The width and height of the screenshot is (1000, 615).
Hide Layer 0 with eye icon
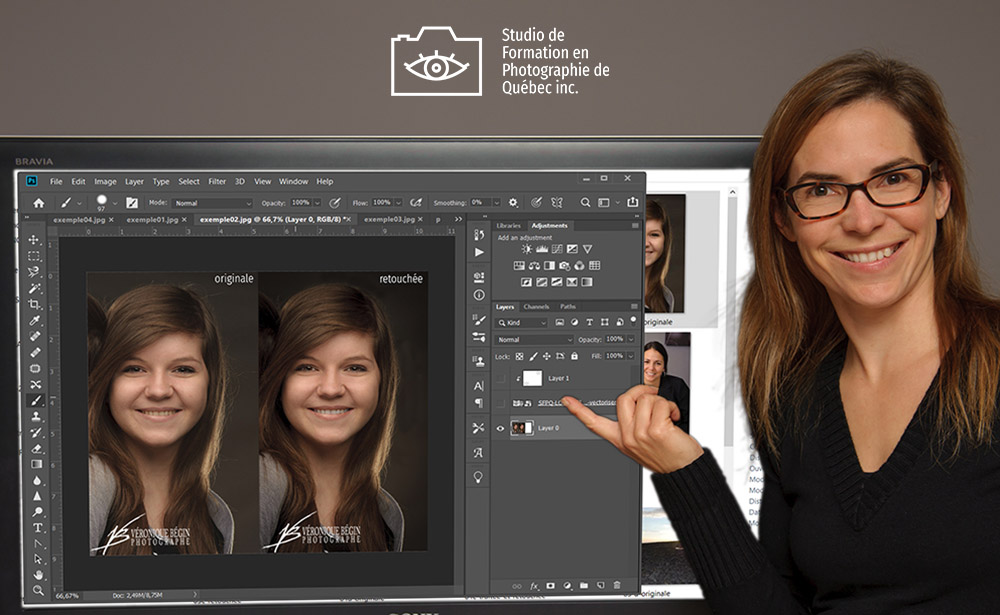click(501, 428)
